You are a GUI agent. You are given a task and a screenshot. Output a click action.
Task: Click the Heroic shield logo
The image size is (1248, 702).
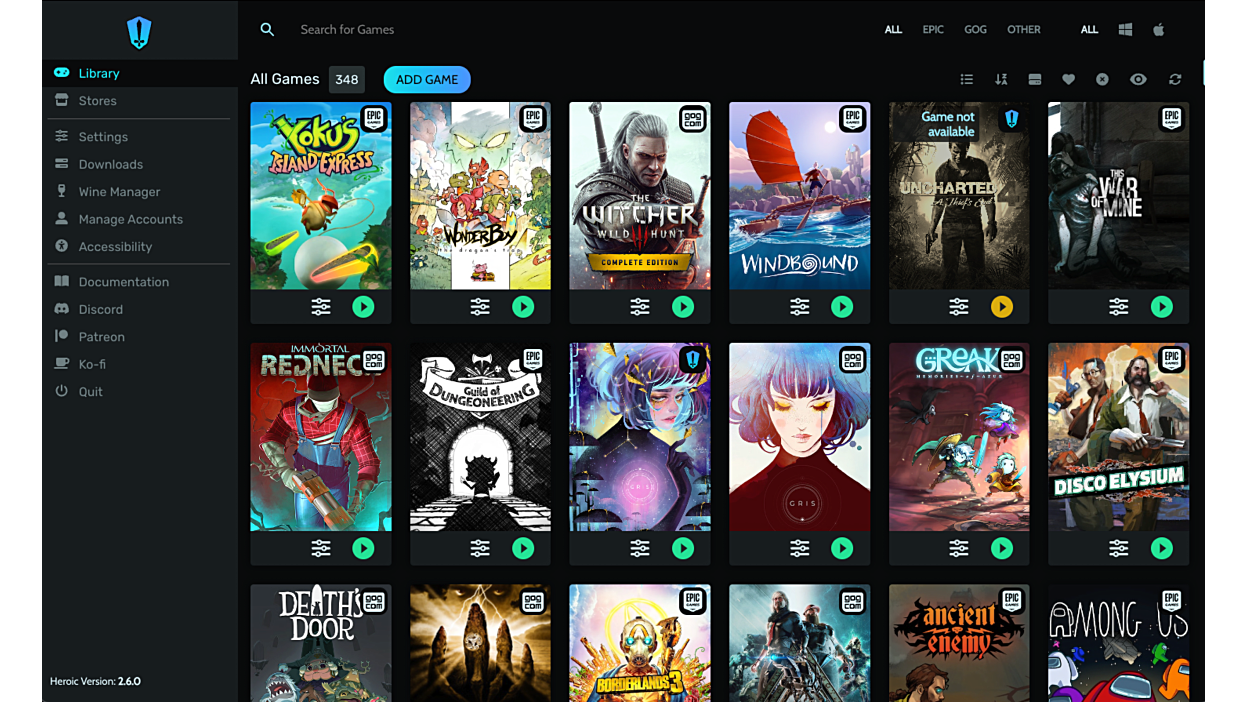coord(139,31)
